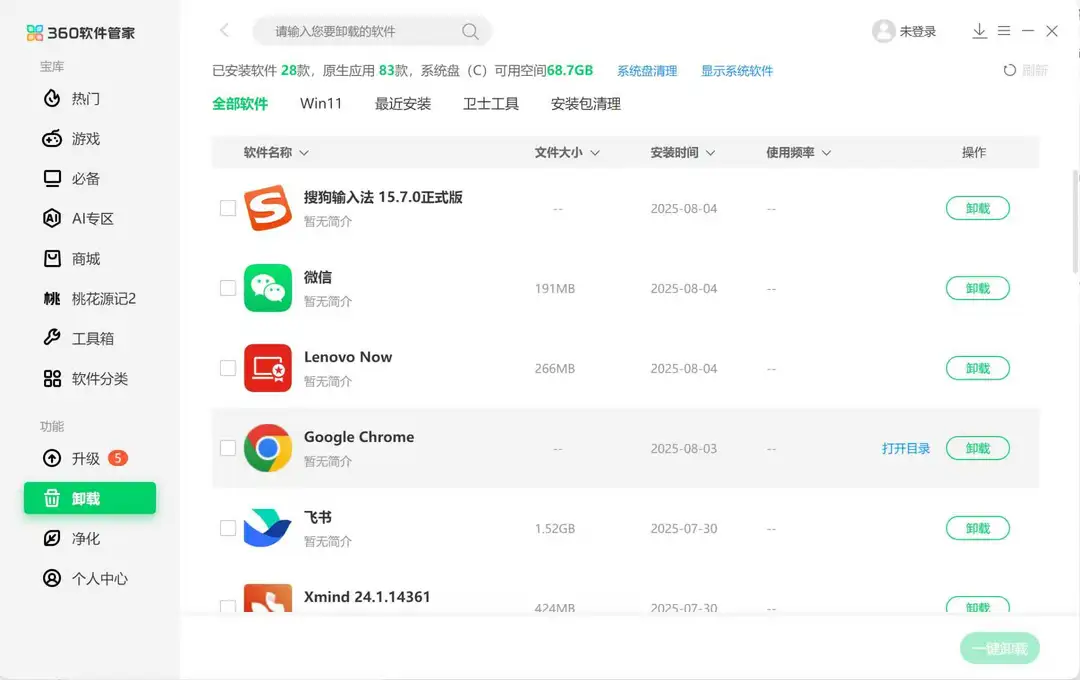Click the search magnifier icon
Viewport: 1080px width, 680px height.
point(470,31)
